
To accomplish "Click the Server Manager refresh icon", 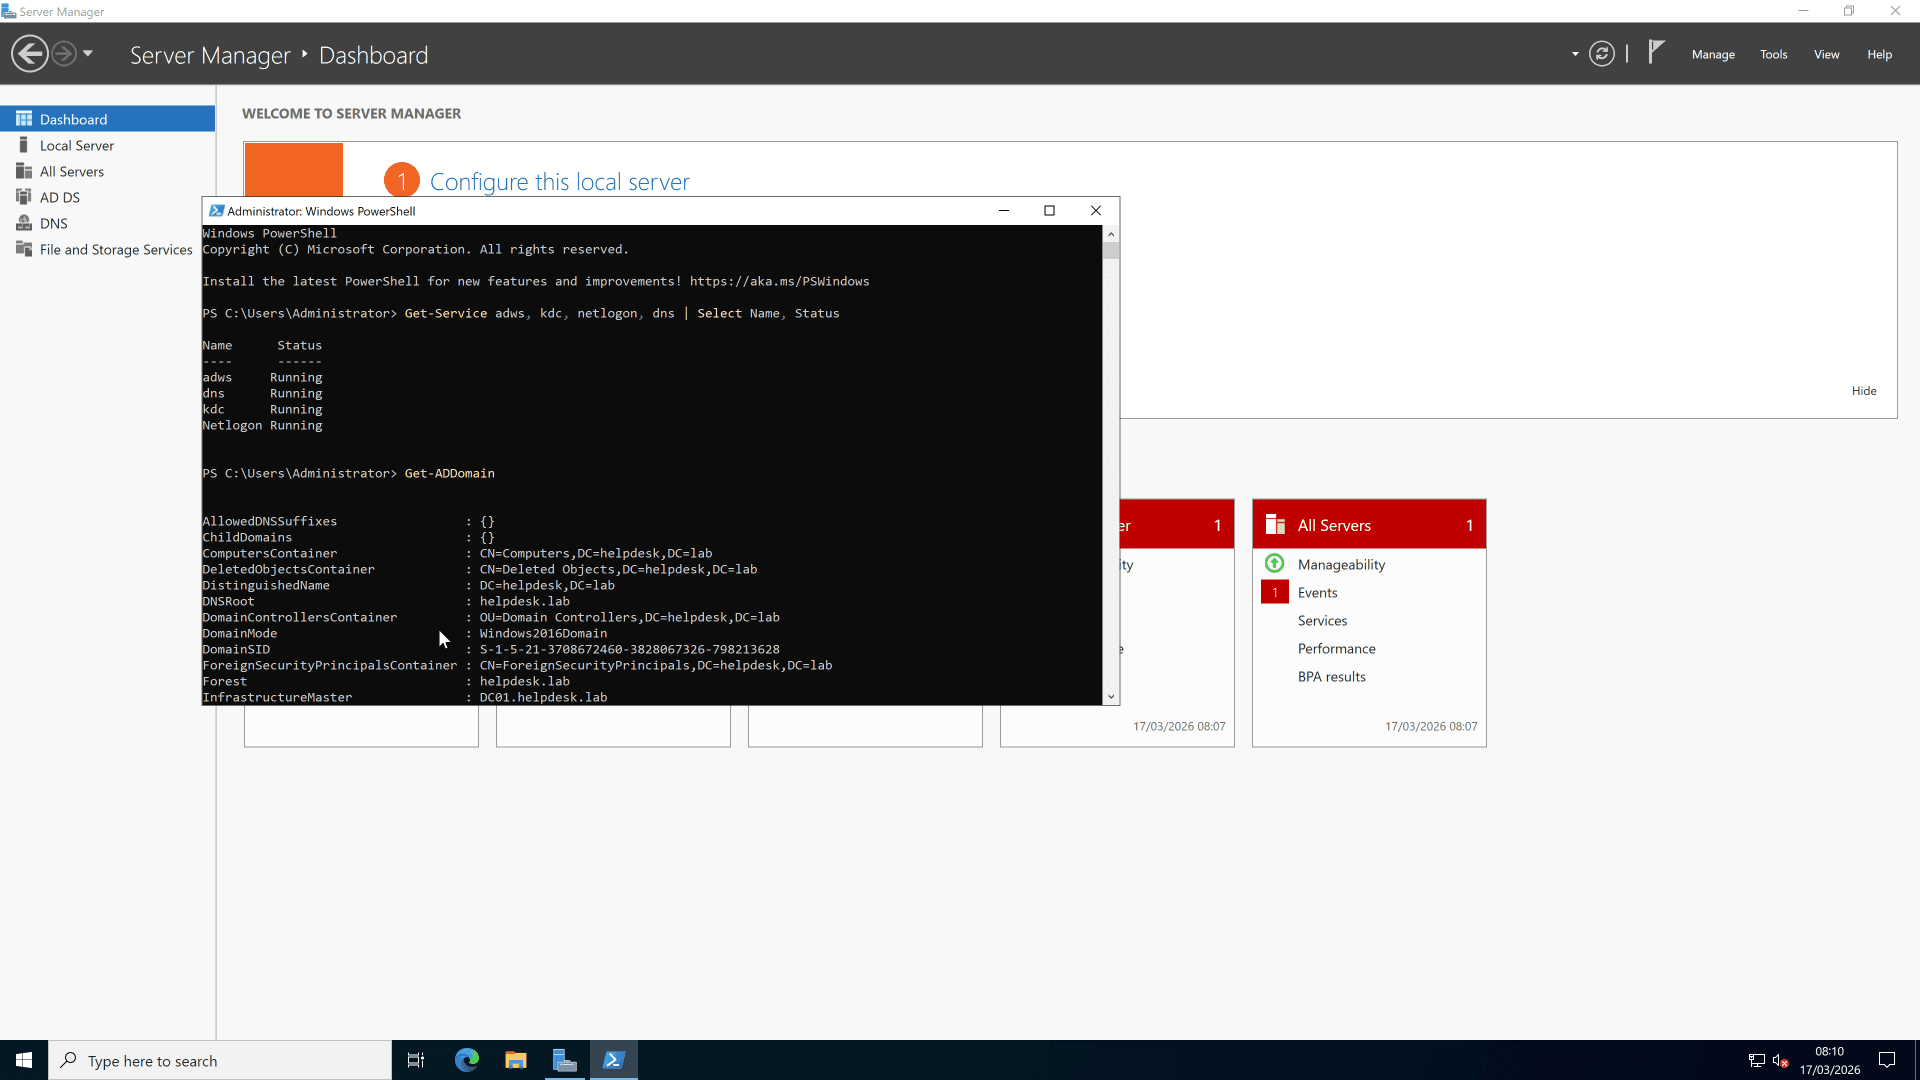I will point(1601,53).
